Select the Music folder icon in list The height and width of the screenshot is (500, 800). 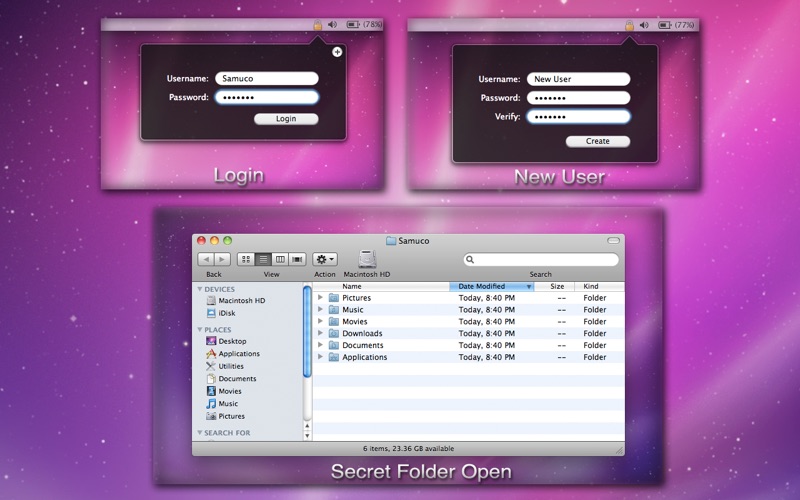pos(334,310)
